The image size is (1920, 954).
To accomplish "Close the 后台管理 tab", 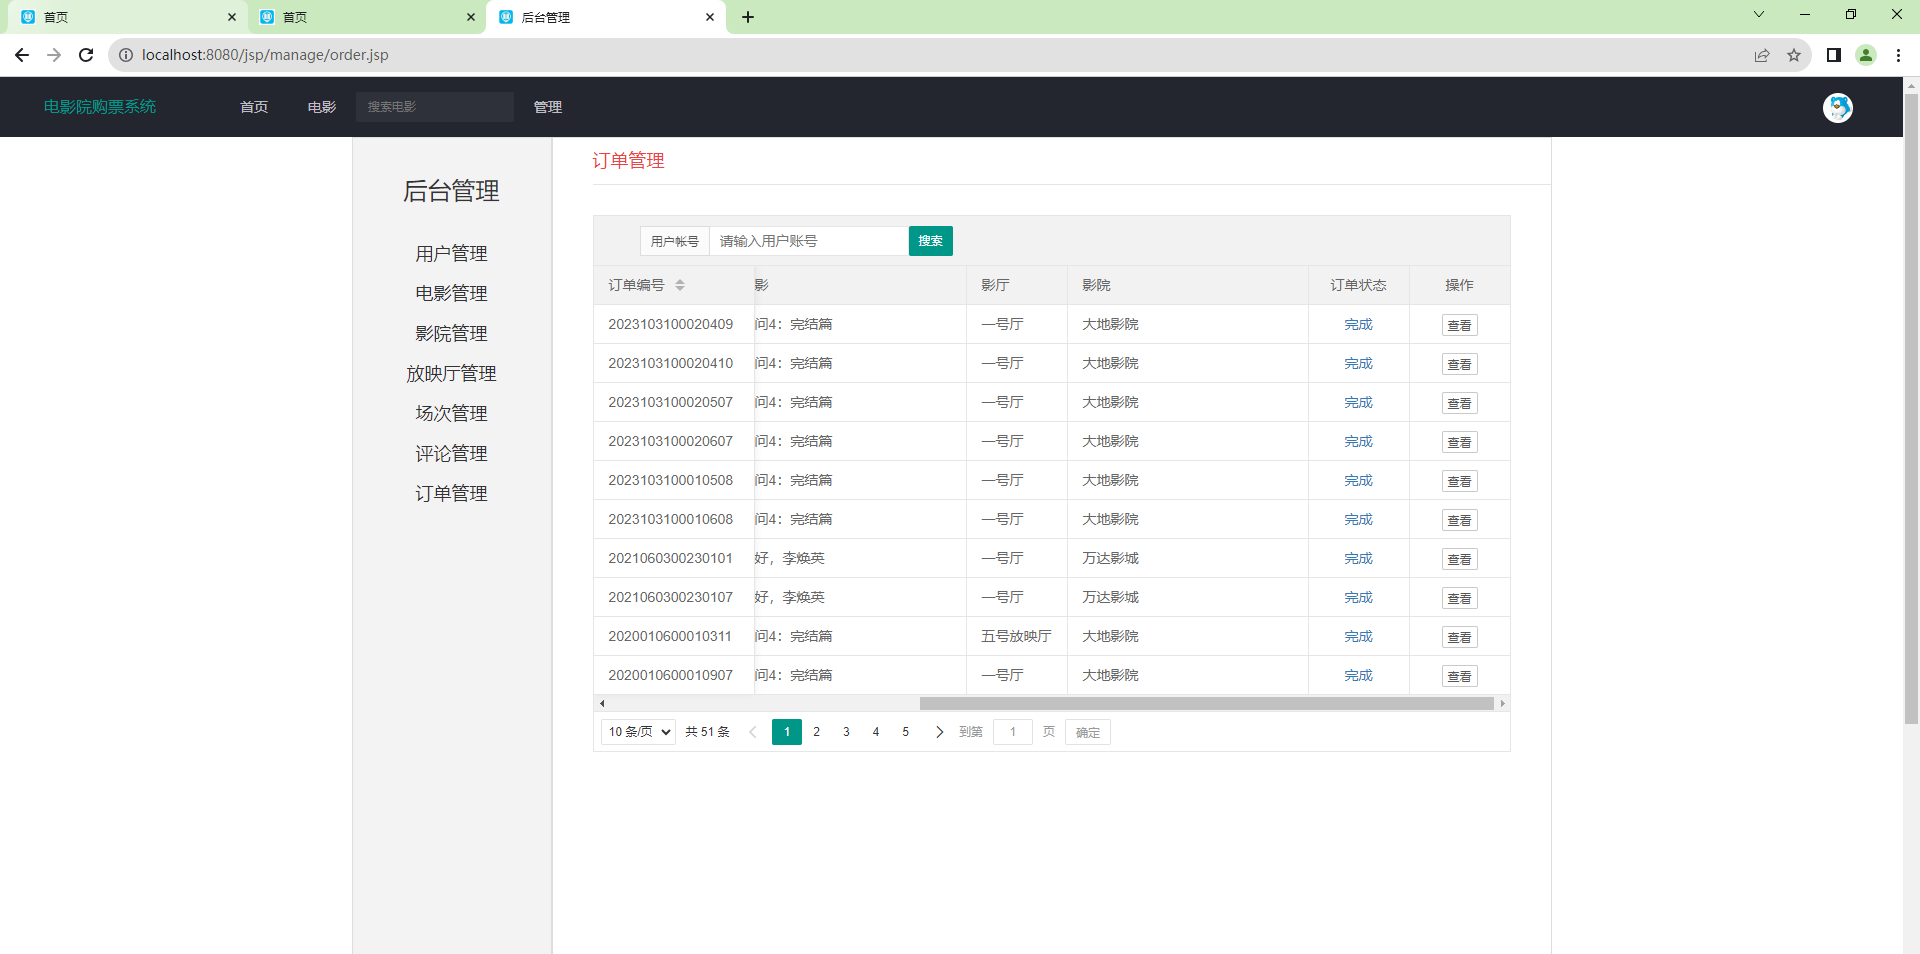I will click(710, 17).
